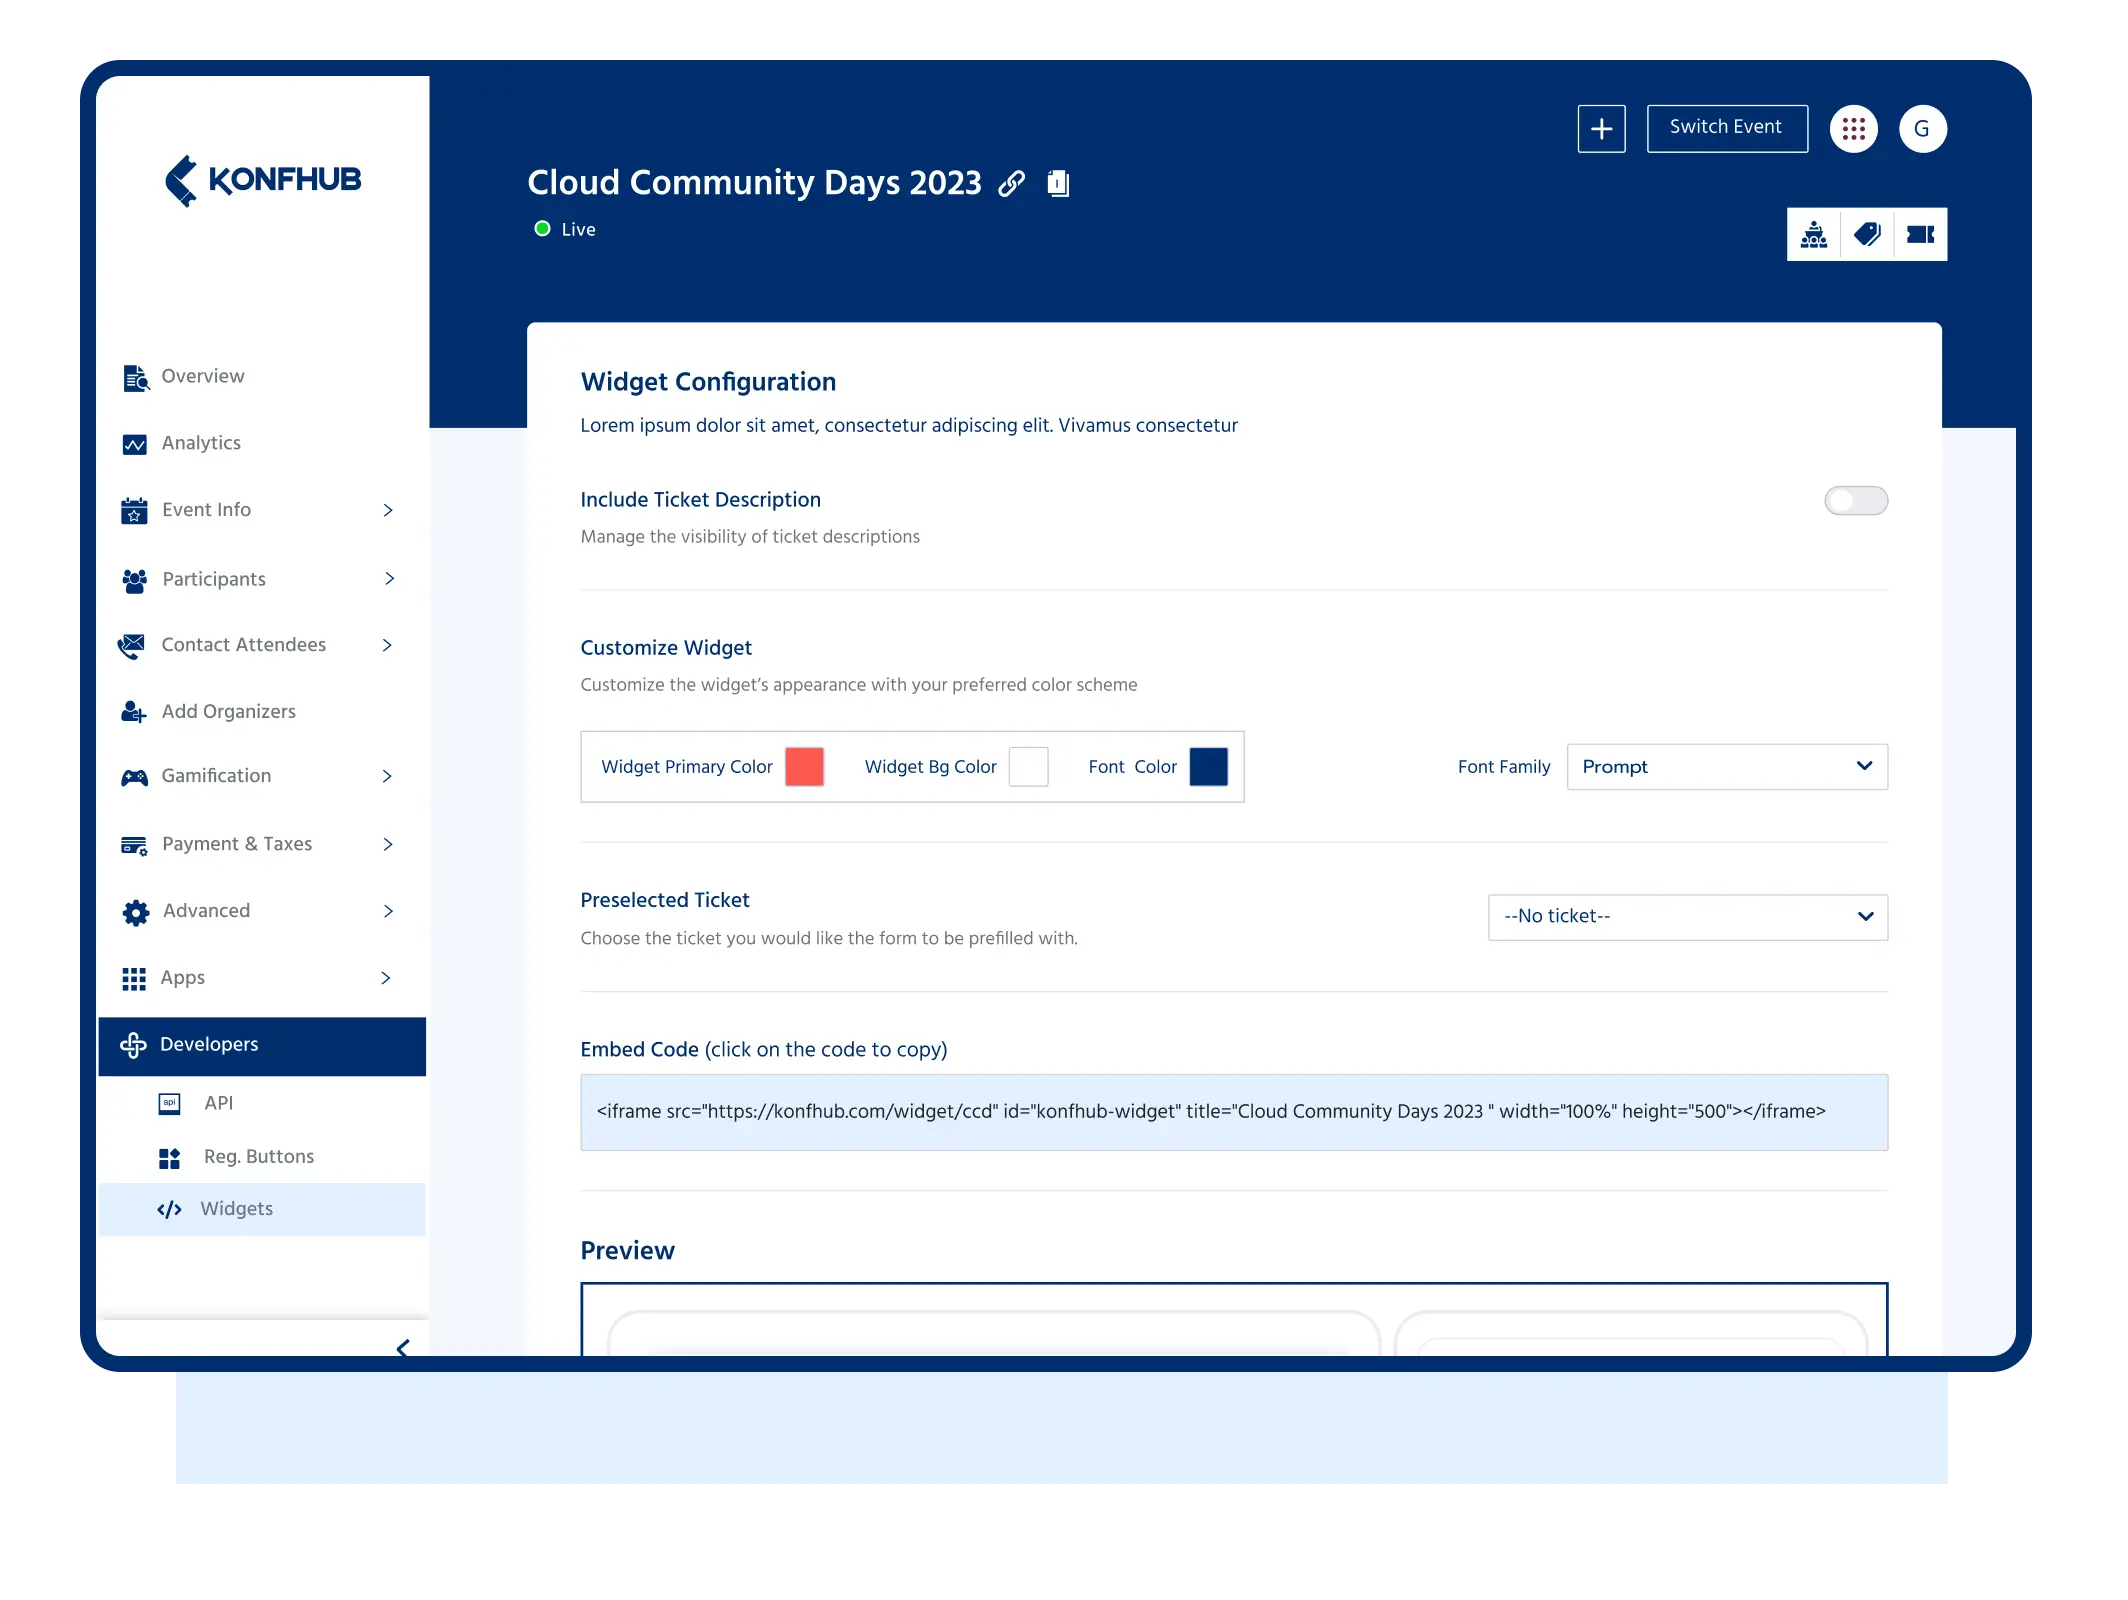
Task: Open the nine-dot apps grid icon
Action: click(x=1853, y=128)
